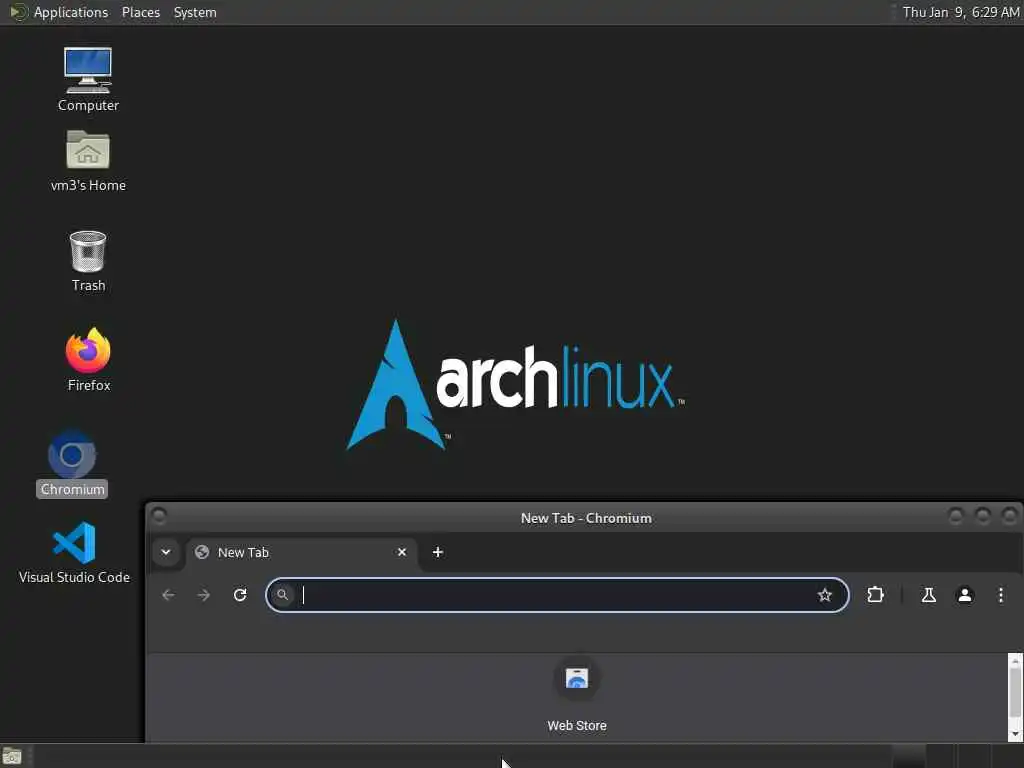The height and width of the screenshot is (768, 1024).
Task: Open vm3's Home folder icon
Action: pyautogui.click(x=88, y=161)
